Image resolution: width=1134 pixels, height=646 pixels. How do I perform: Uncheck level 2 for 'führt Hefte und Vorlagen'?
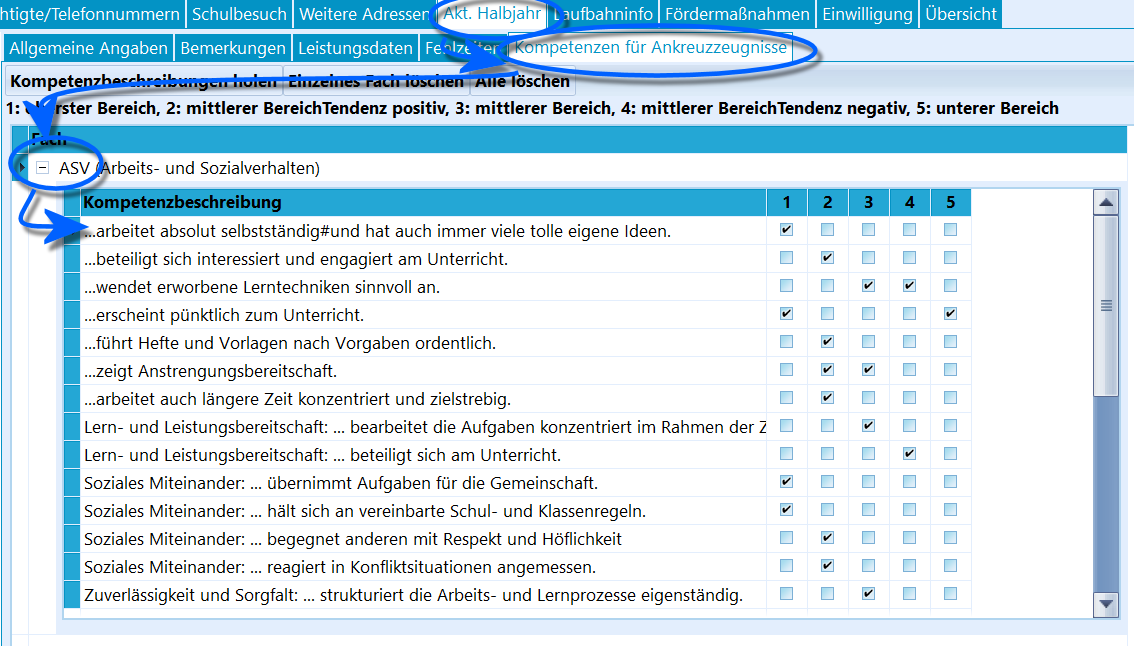point(827,341)
